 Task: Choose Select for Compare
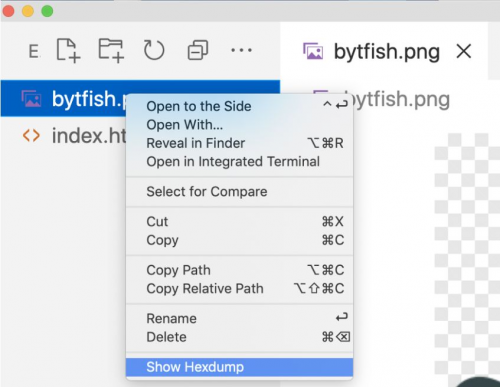(x=239, y=192)
